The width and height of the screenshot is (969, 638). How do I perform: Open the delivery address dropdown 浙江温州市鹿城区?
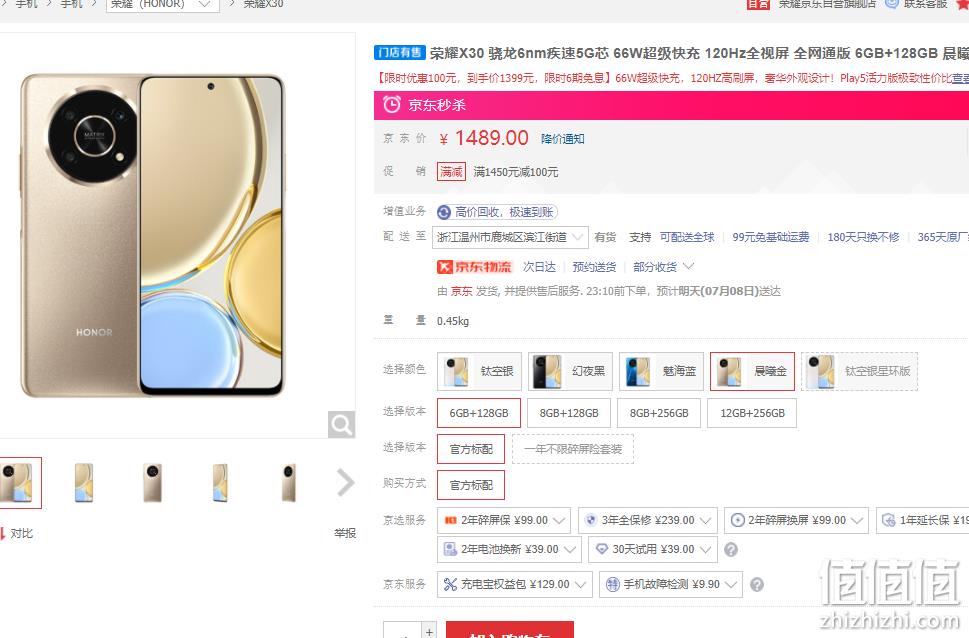coord(510,237)
